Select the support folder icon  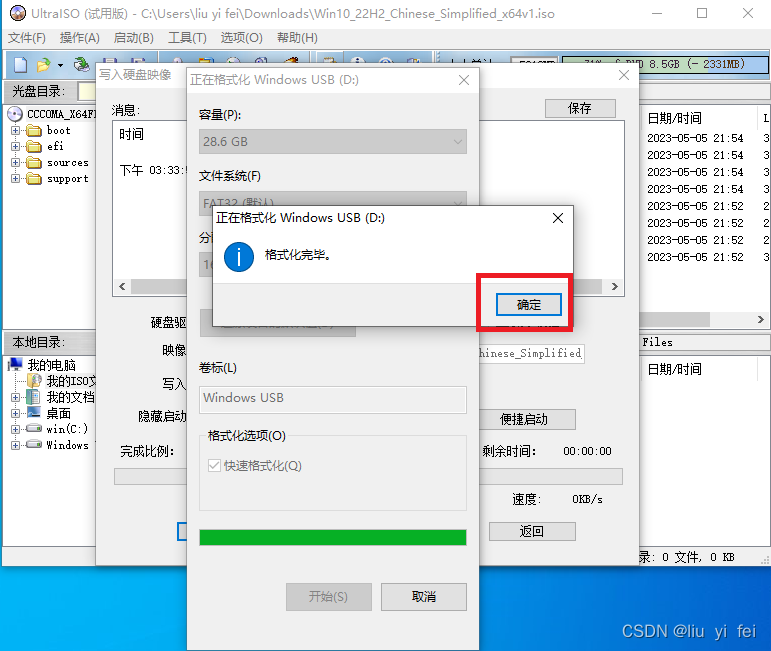point(34,178)
